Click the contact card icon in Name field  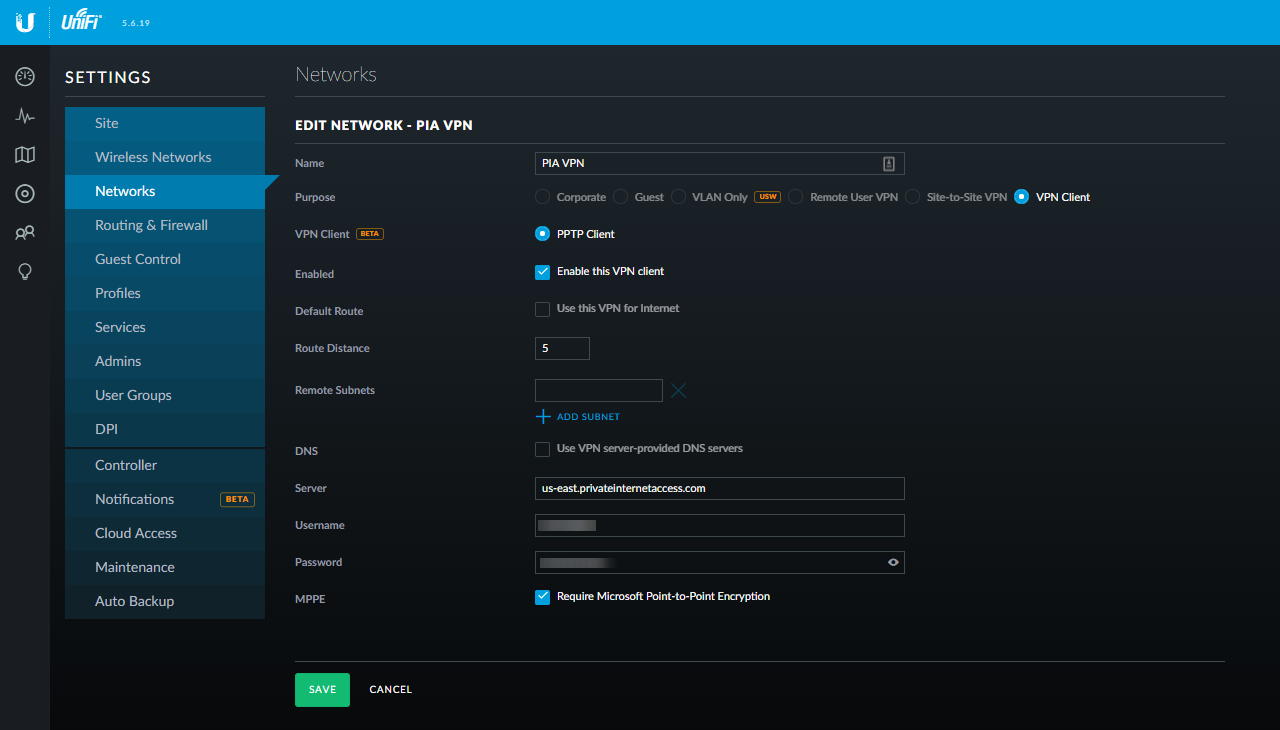[x=888, y=163]
